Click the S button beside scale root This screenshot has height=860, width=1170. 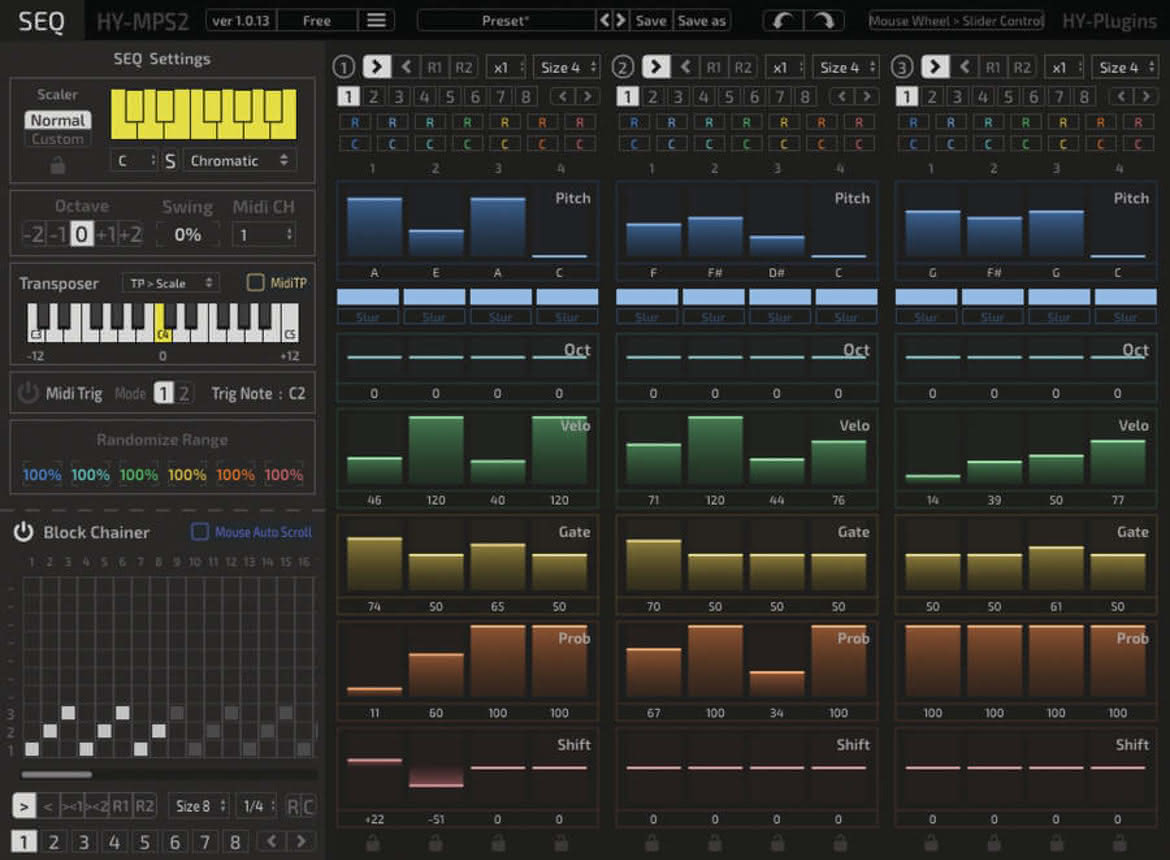tap(170, 160)
